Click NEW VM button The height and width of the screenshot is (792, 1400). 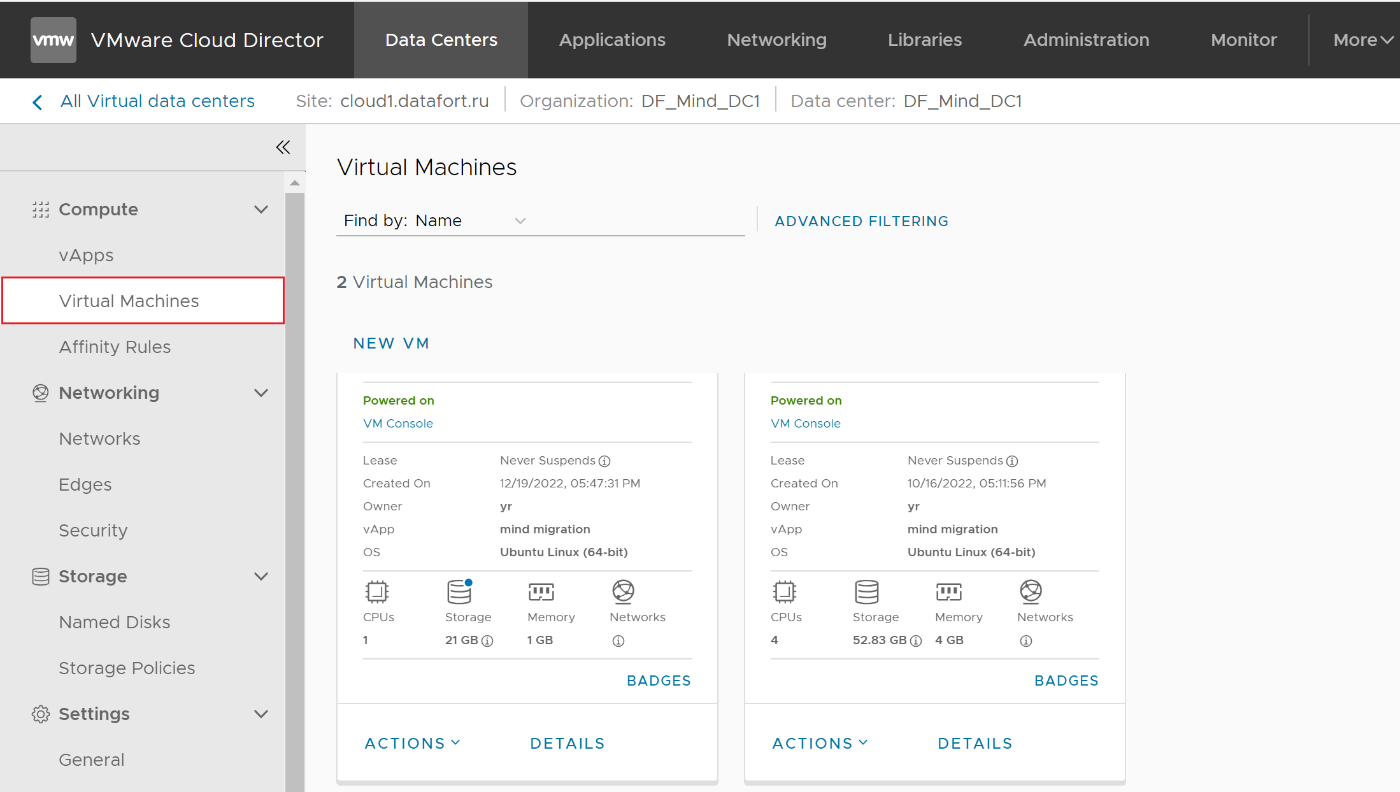[x=391, y=343]
